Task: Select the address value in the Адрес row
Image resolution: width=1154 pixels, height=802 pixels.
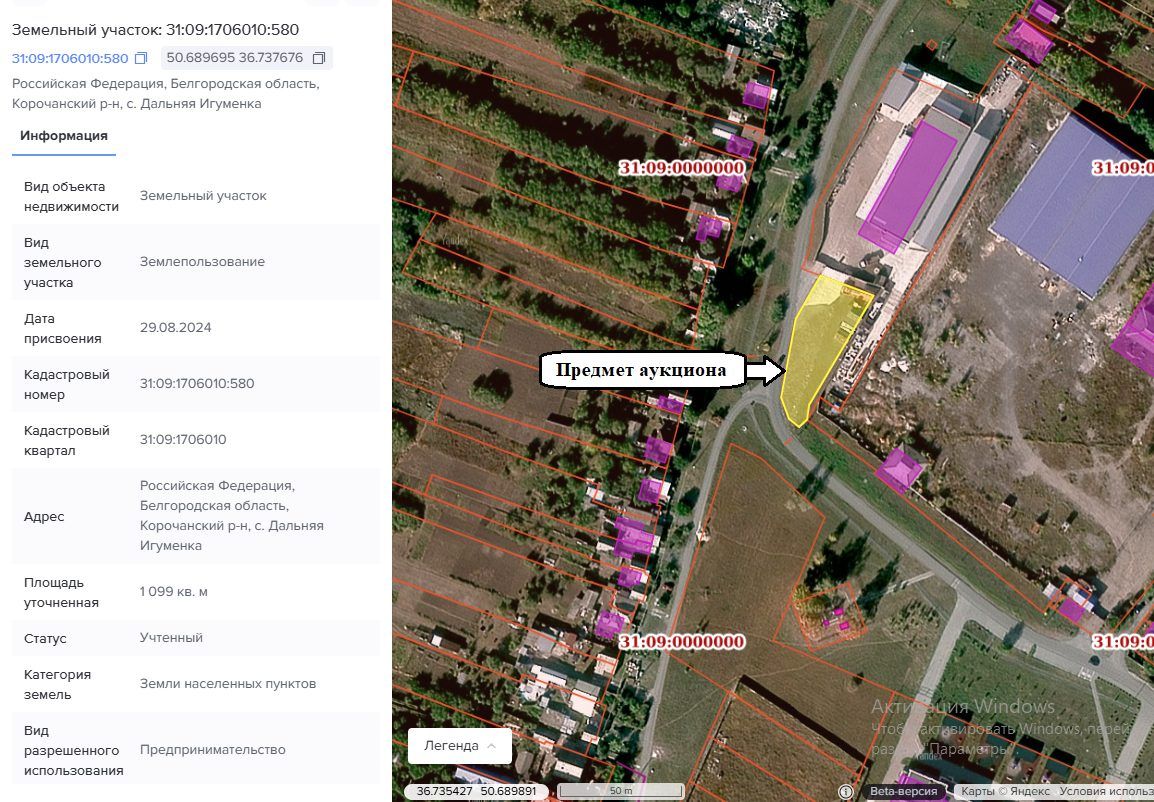Action: pyautogui.click(x=232, y=516)
